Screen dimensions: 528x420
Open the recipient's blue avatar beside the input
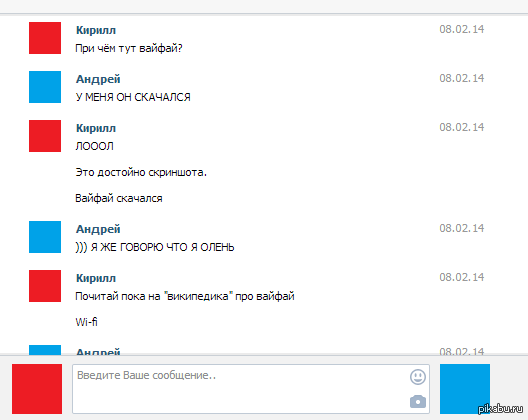click(465, 389)
